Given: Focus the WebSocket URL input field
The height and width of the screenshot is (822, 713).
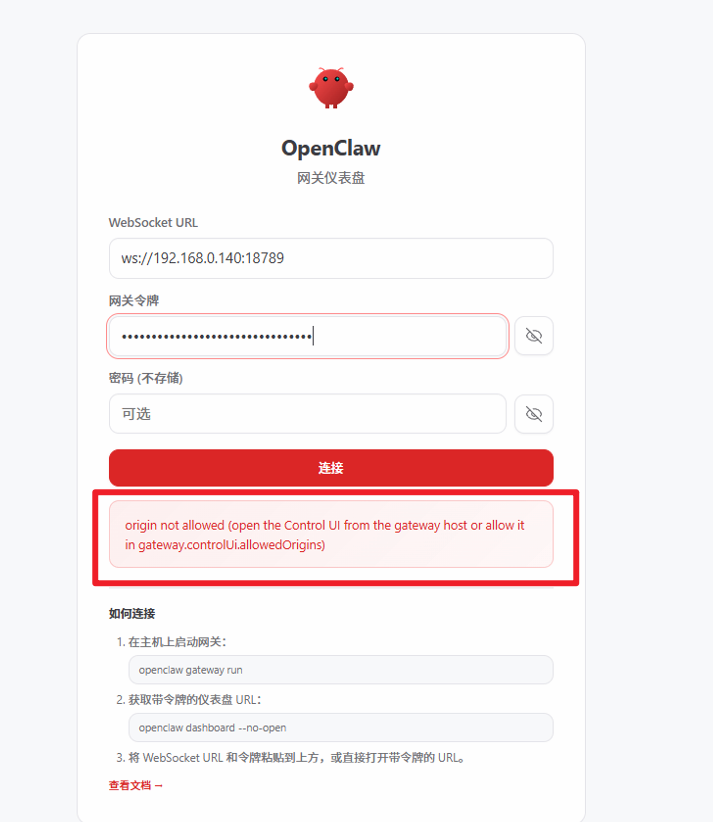Looking at the screenshot, I should 331,258.
